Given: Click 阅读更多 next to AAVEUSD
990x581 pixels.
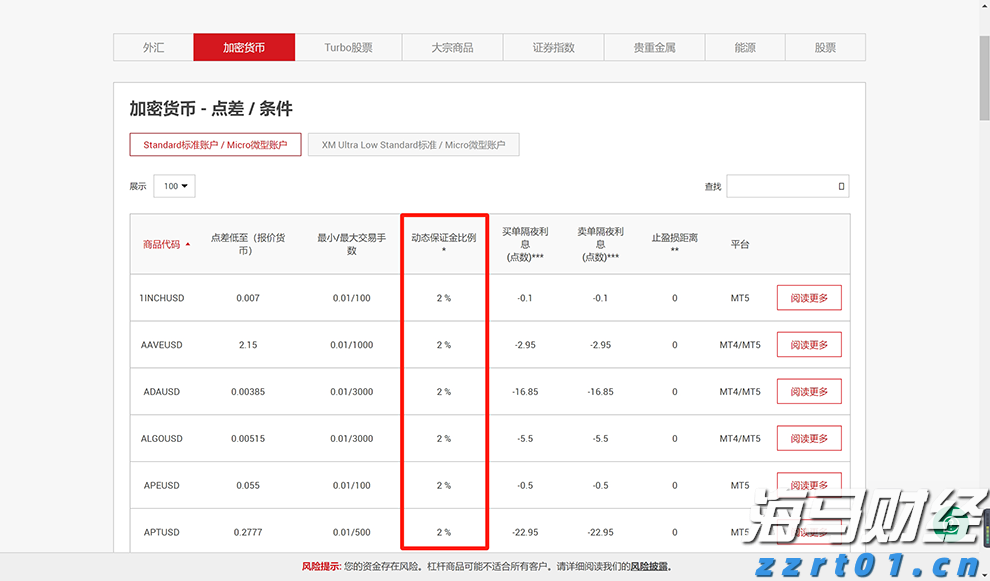Looking at the screenshot, I should [x=809, y=344].
